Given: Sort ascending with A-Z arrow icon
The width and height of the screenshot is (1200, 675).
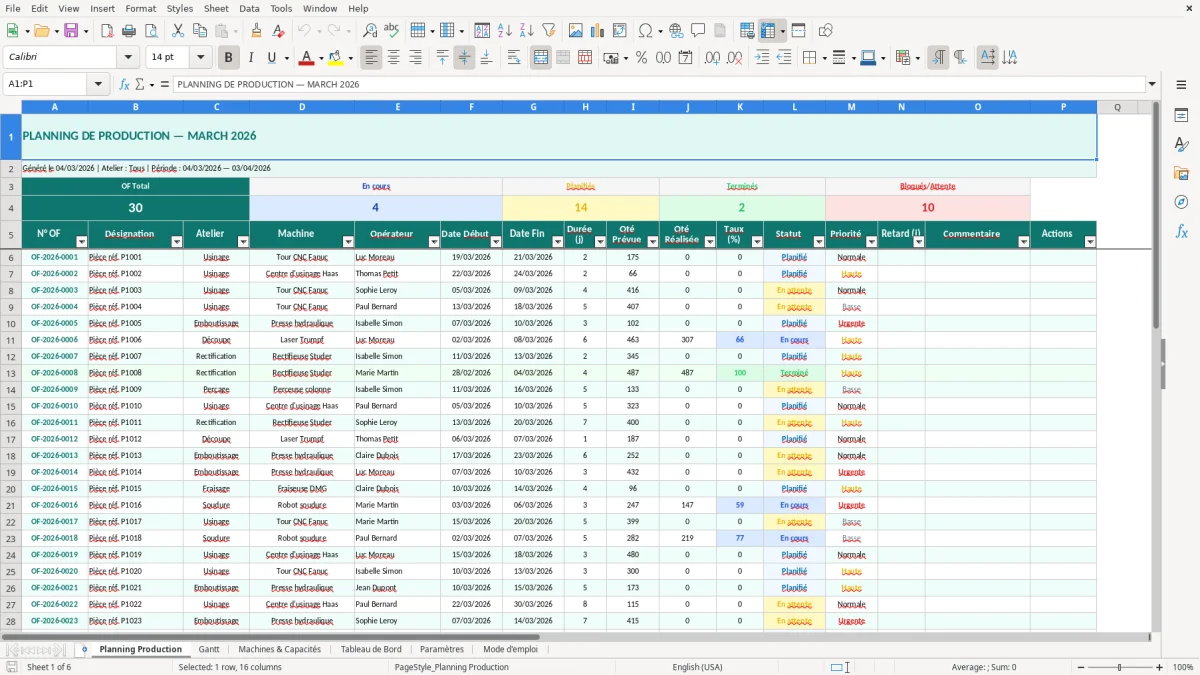Looking at the screenshot, I should coord(505,31).
